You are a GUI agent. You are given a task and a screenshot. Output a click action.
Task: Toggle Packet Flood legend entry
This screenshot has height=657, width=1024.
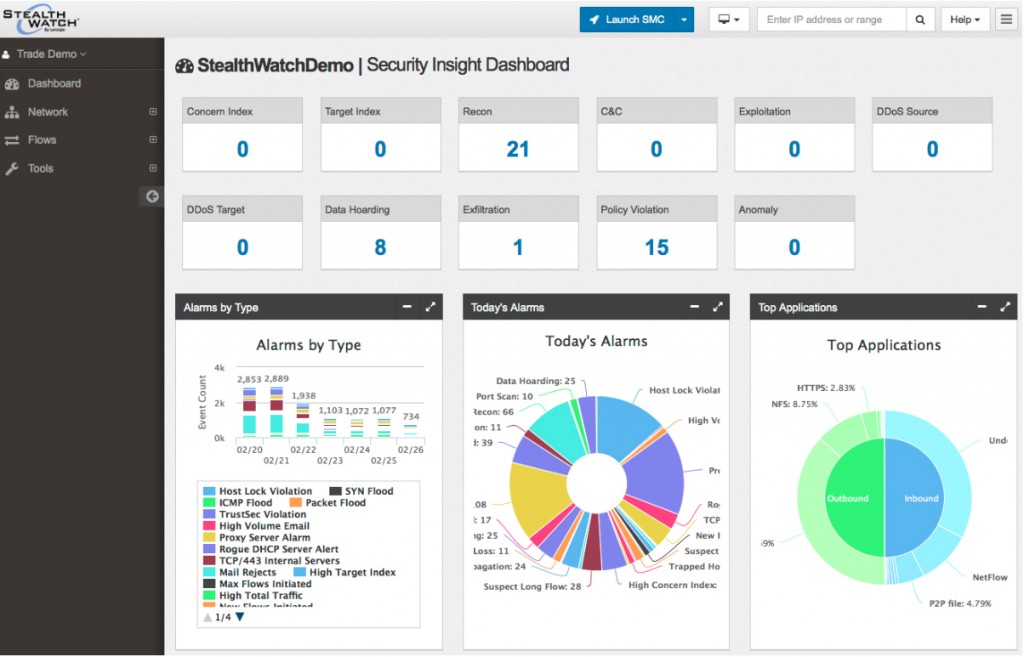click(328, 503)
